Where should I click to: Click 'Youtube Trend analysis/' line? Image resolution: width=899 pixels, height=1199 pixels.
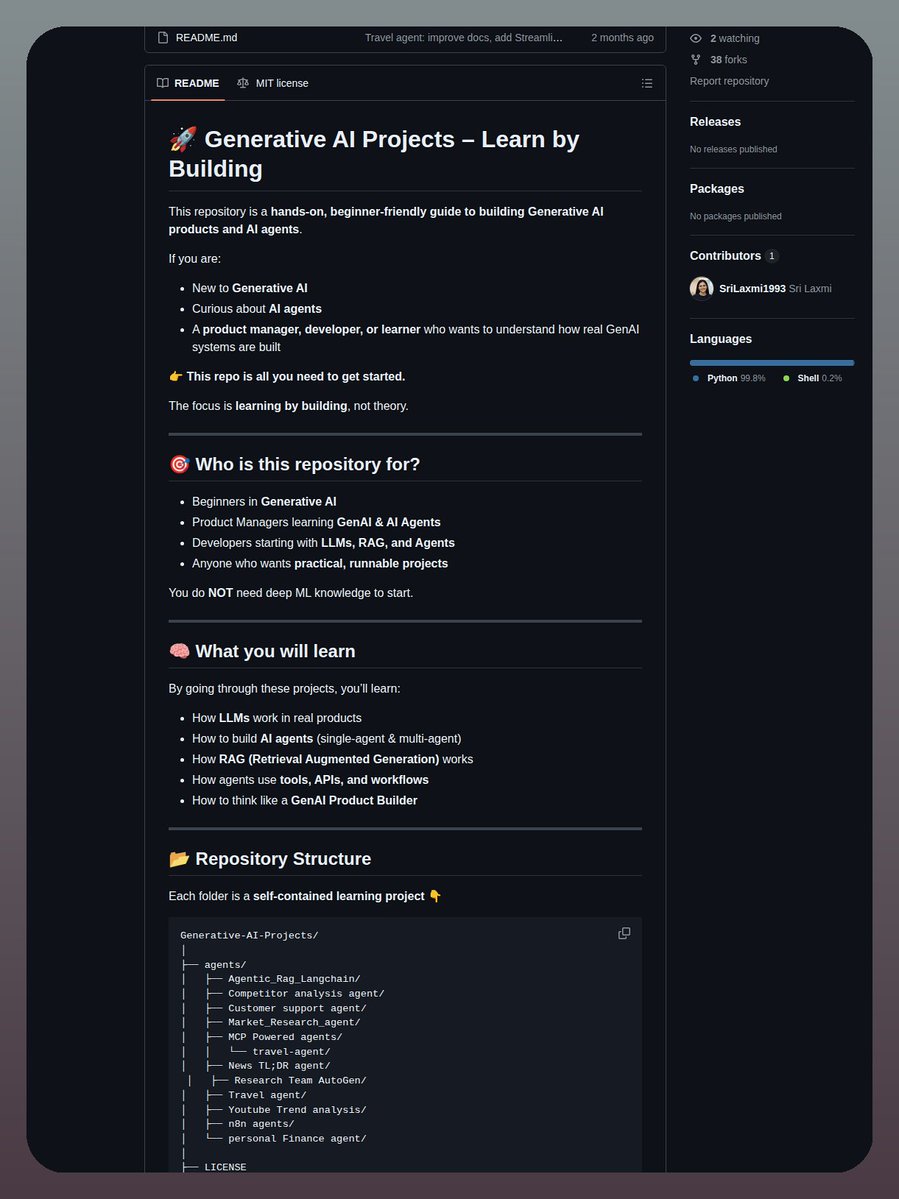[x=297, y=1110]
